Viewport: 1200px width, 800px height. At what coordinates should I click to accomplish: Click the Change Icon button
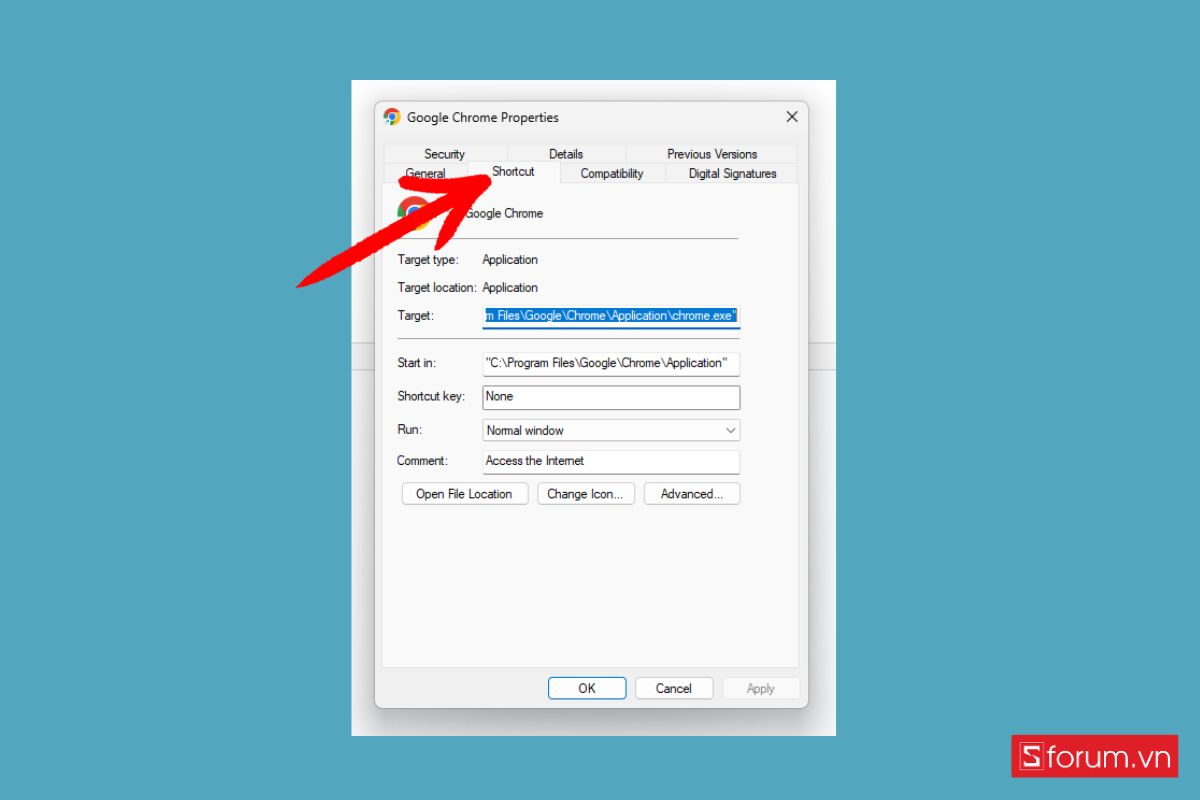[x=585, y=494]
